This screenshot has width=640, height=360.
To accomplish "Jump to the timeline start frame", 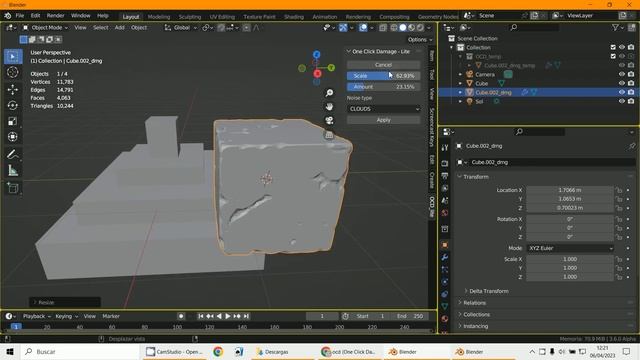I will point(200,316).
